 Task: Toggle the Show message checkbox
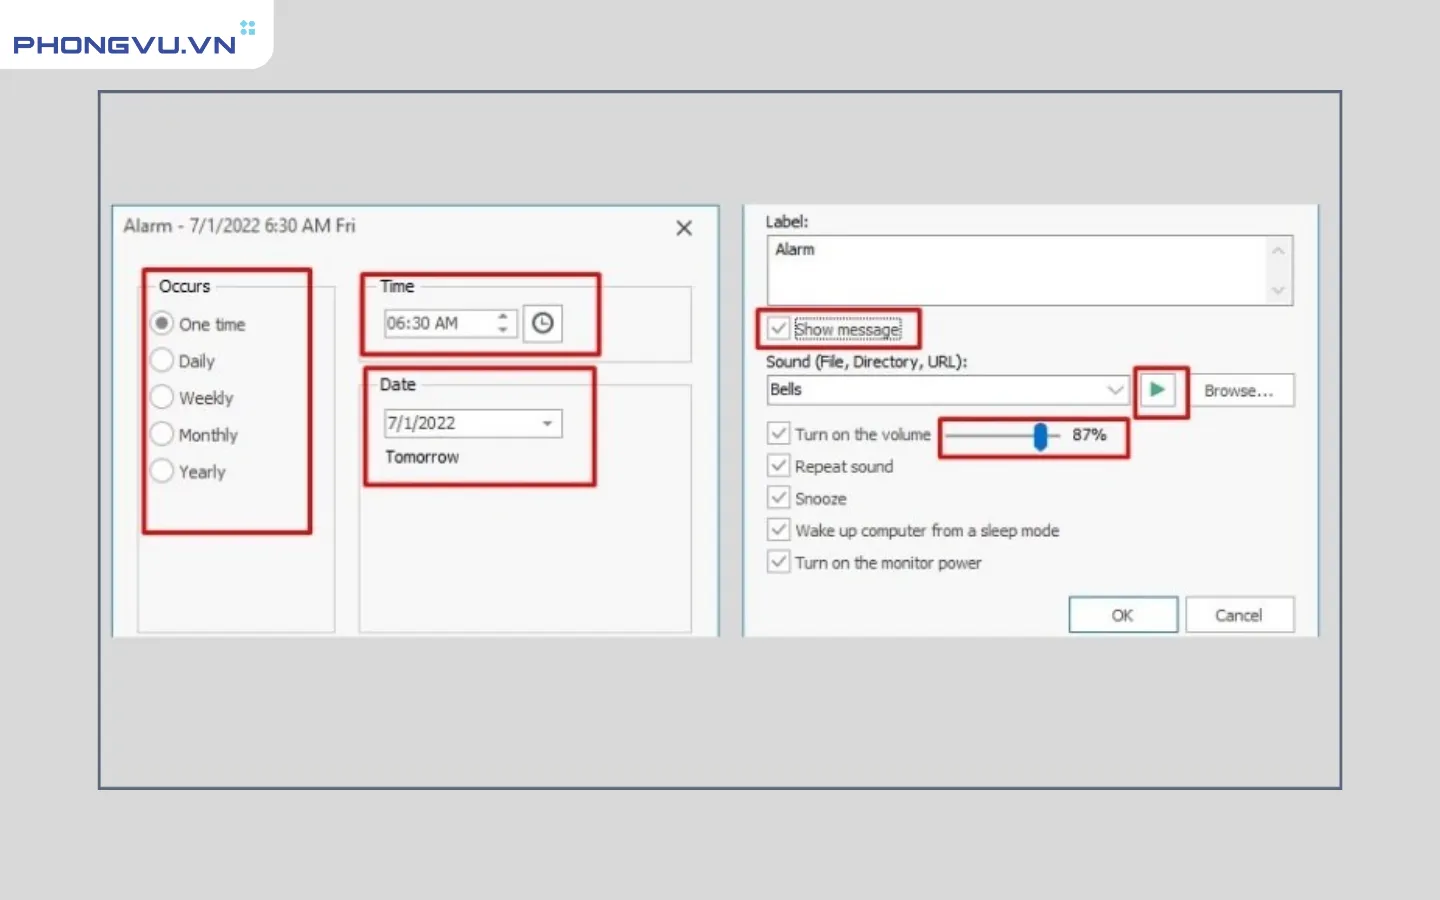pos(779,328)
